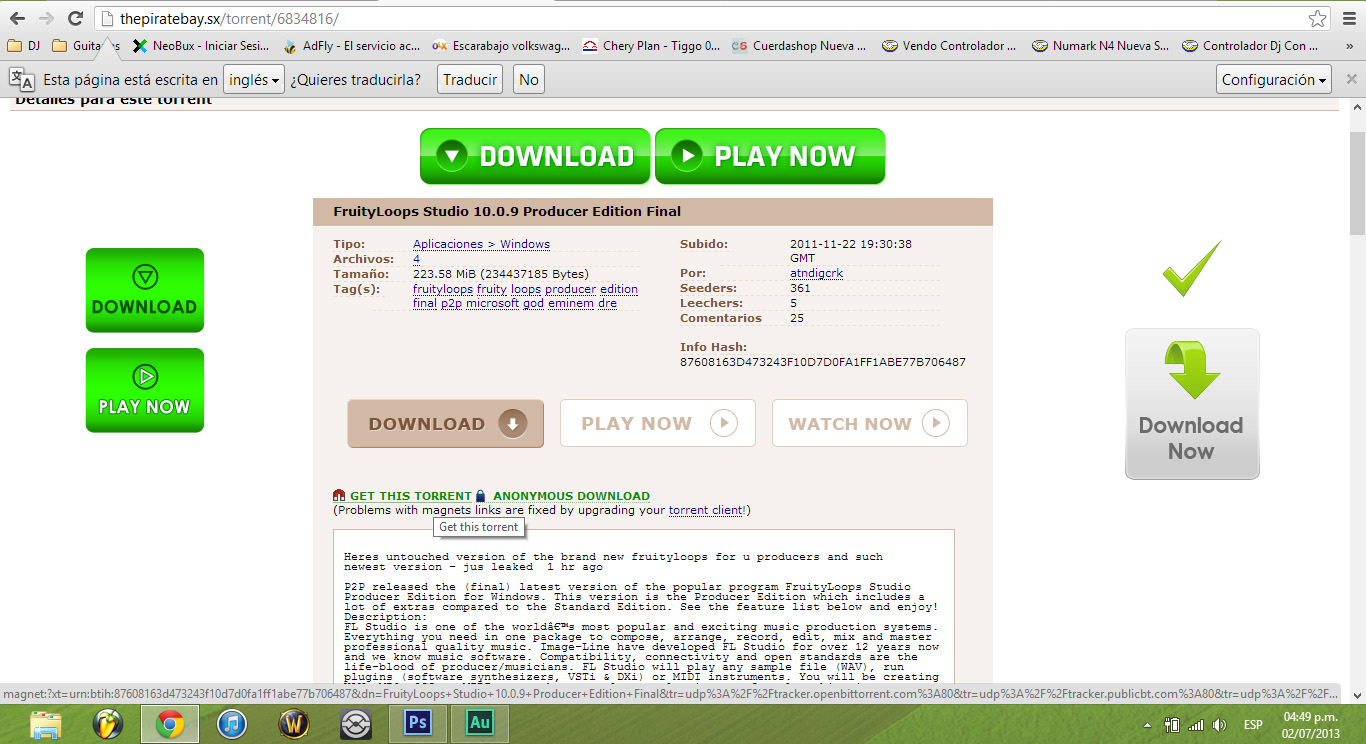Open Adobe Audition from the taskbar
Screen dimensions: 1366x744
tap(480, 724)
